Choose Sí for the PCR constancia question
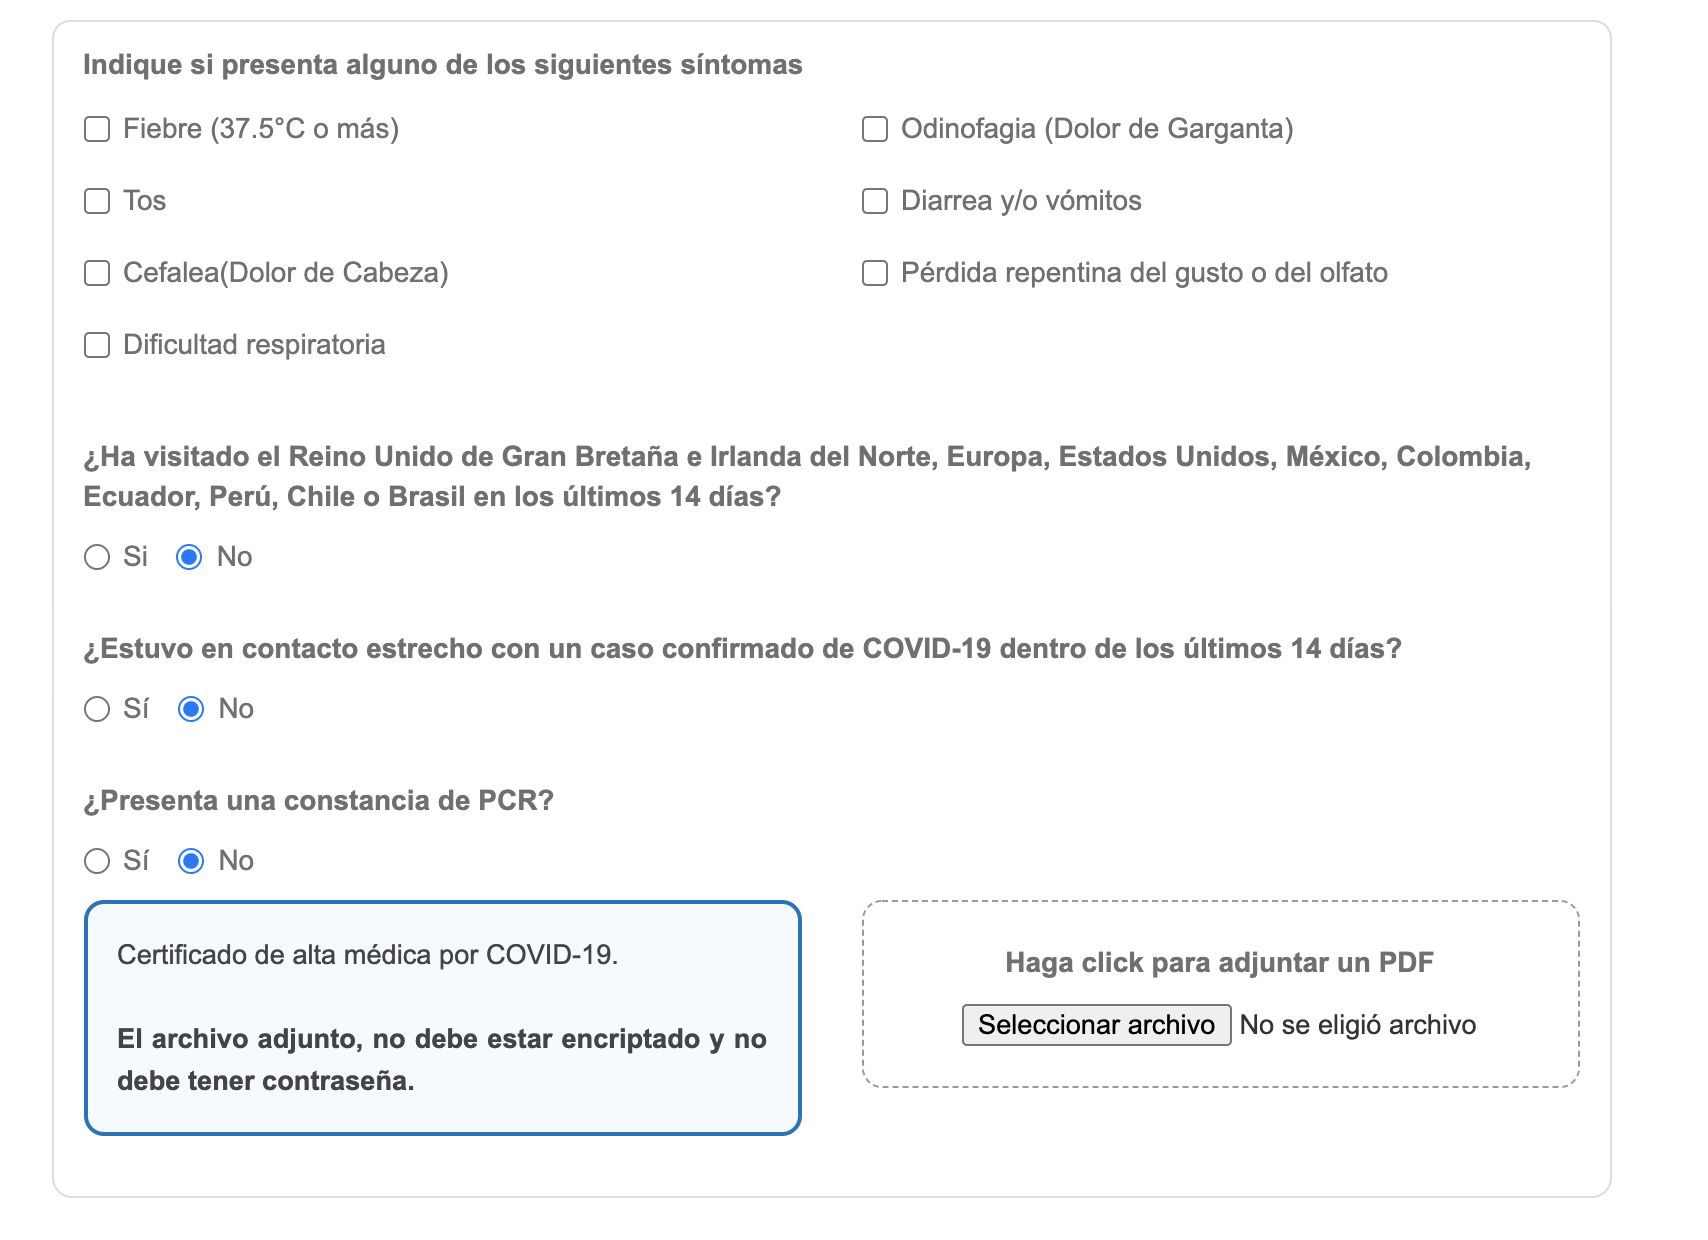The image size is (1708, 1240). tap(97, 861)
